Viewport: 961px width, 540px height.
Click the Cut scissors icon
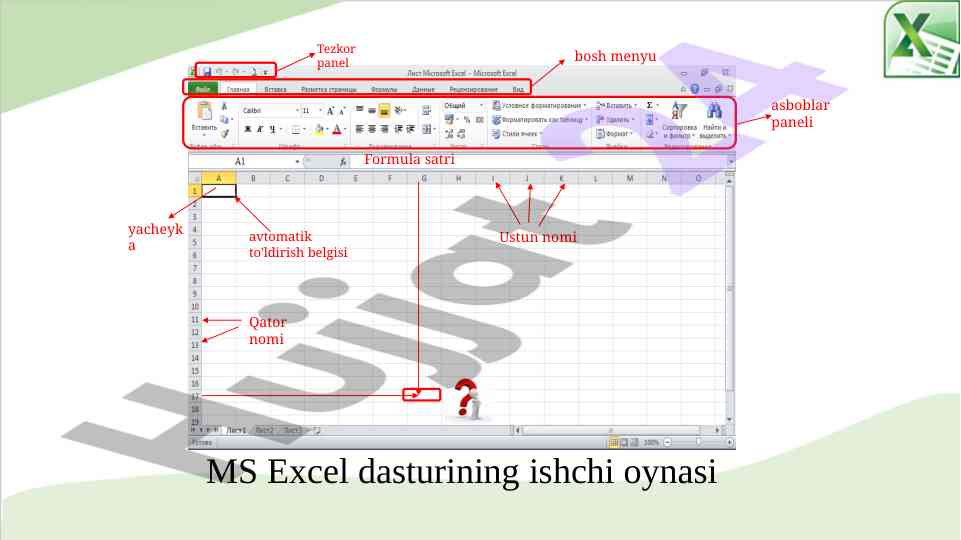click(x=224, y=107)
